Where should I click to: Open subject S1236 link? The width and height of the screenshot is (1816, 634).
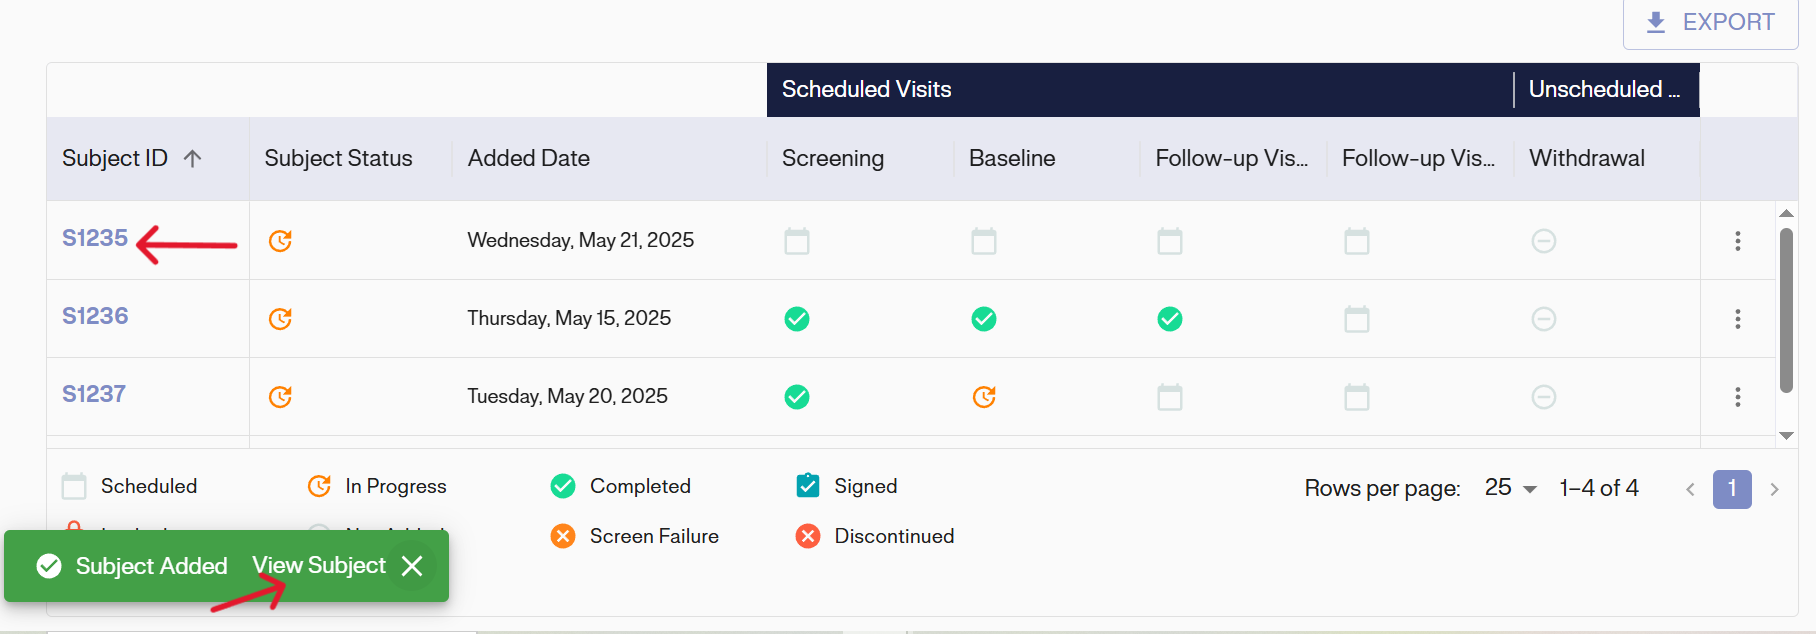[95, 316]
